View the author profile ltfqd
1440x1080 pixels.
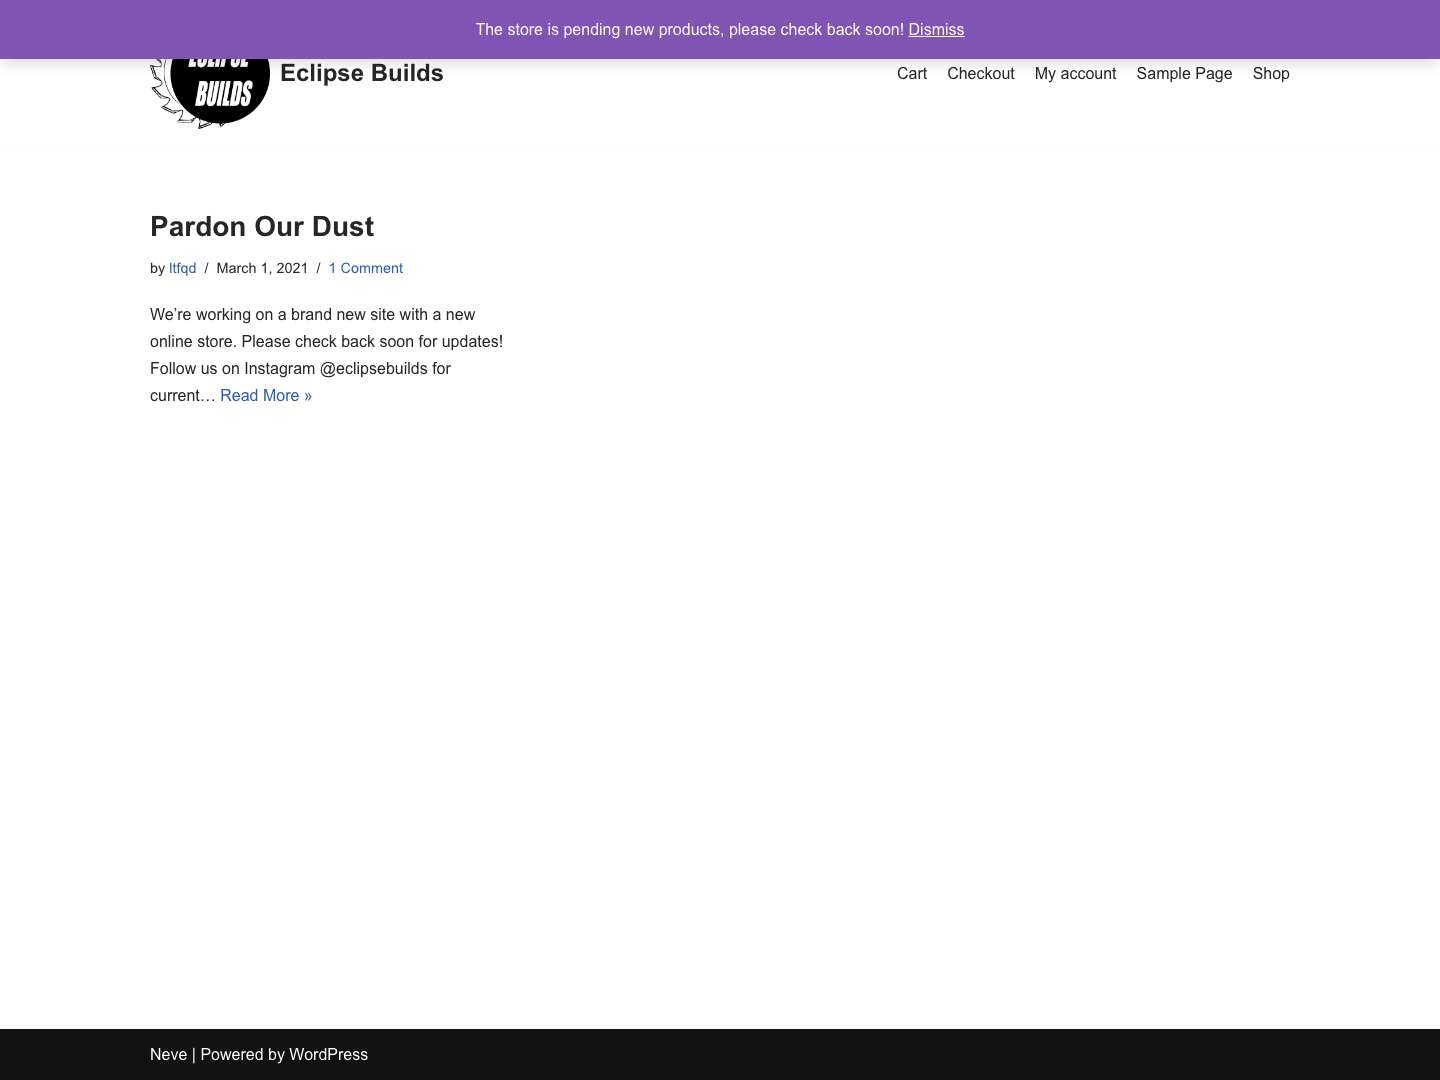[182, 268]
